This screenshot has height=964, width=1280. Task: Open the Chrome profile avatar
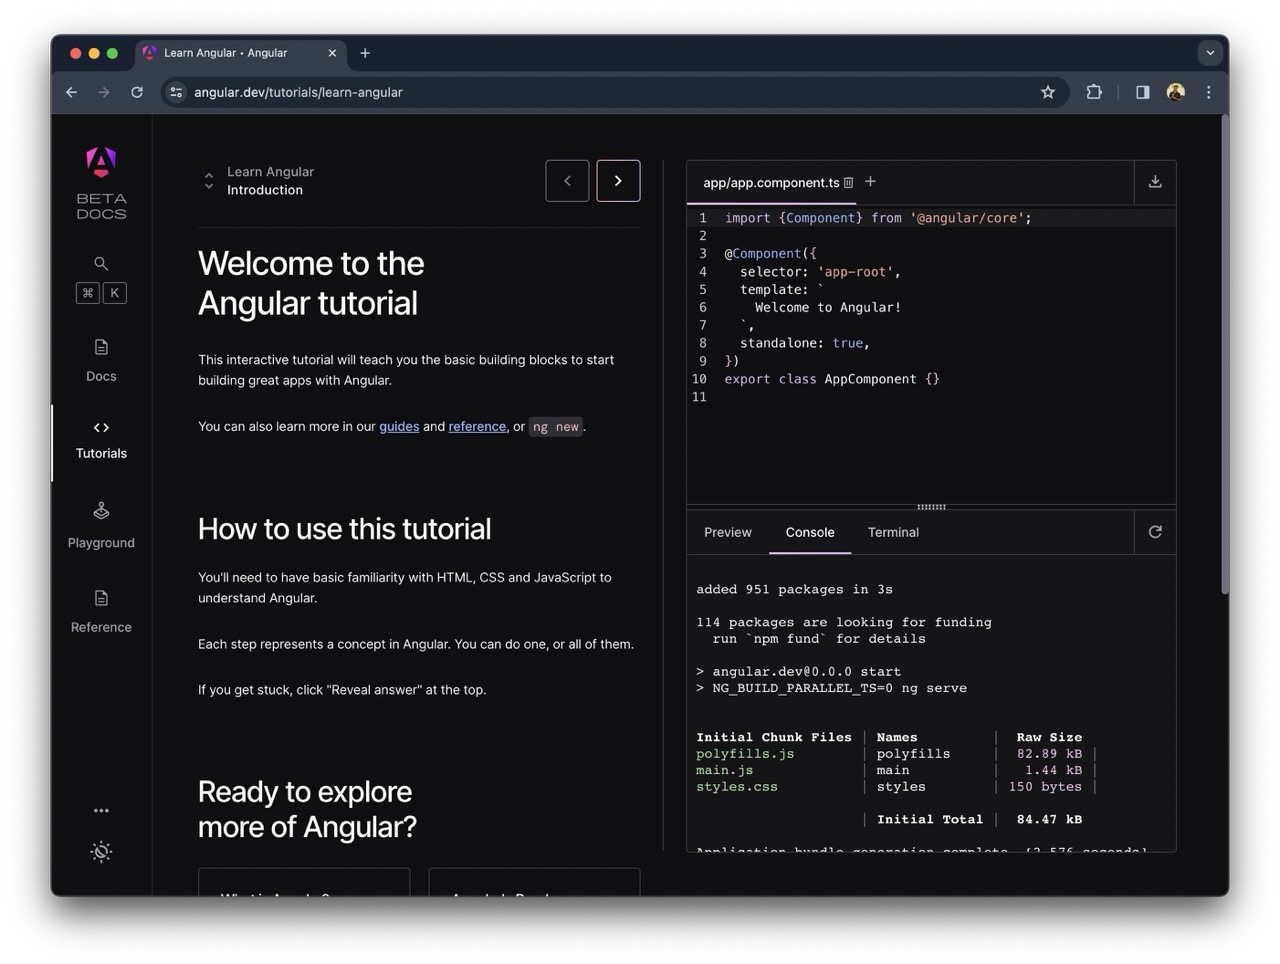coord(1176,92)
